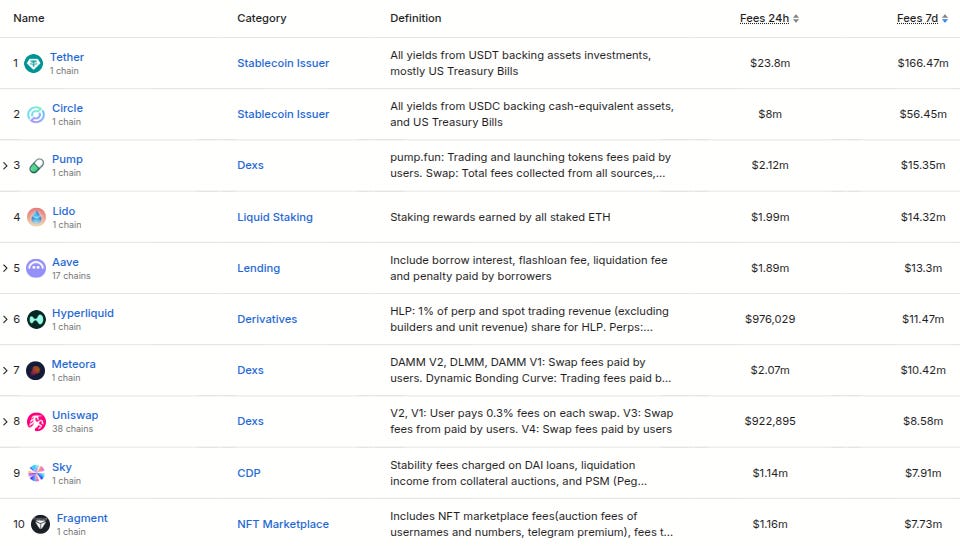Select Meteora's $10.42m 7d fees value

[923, 370]
